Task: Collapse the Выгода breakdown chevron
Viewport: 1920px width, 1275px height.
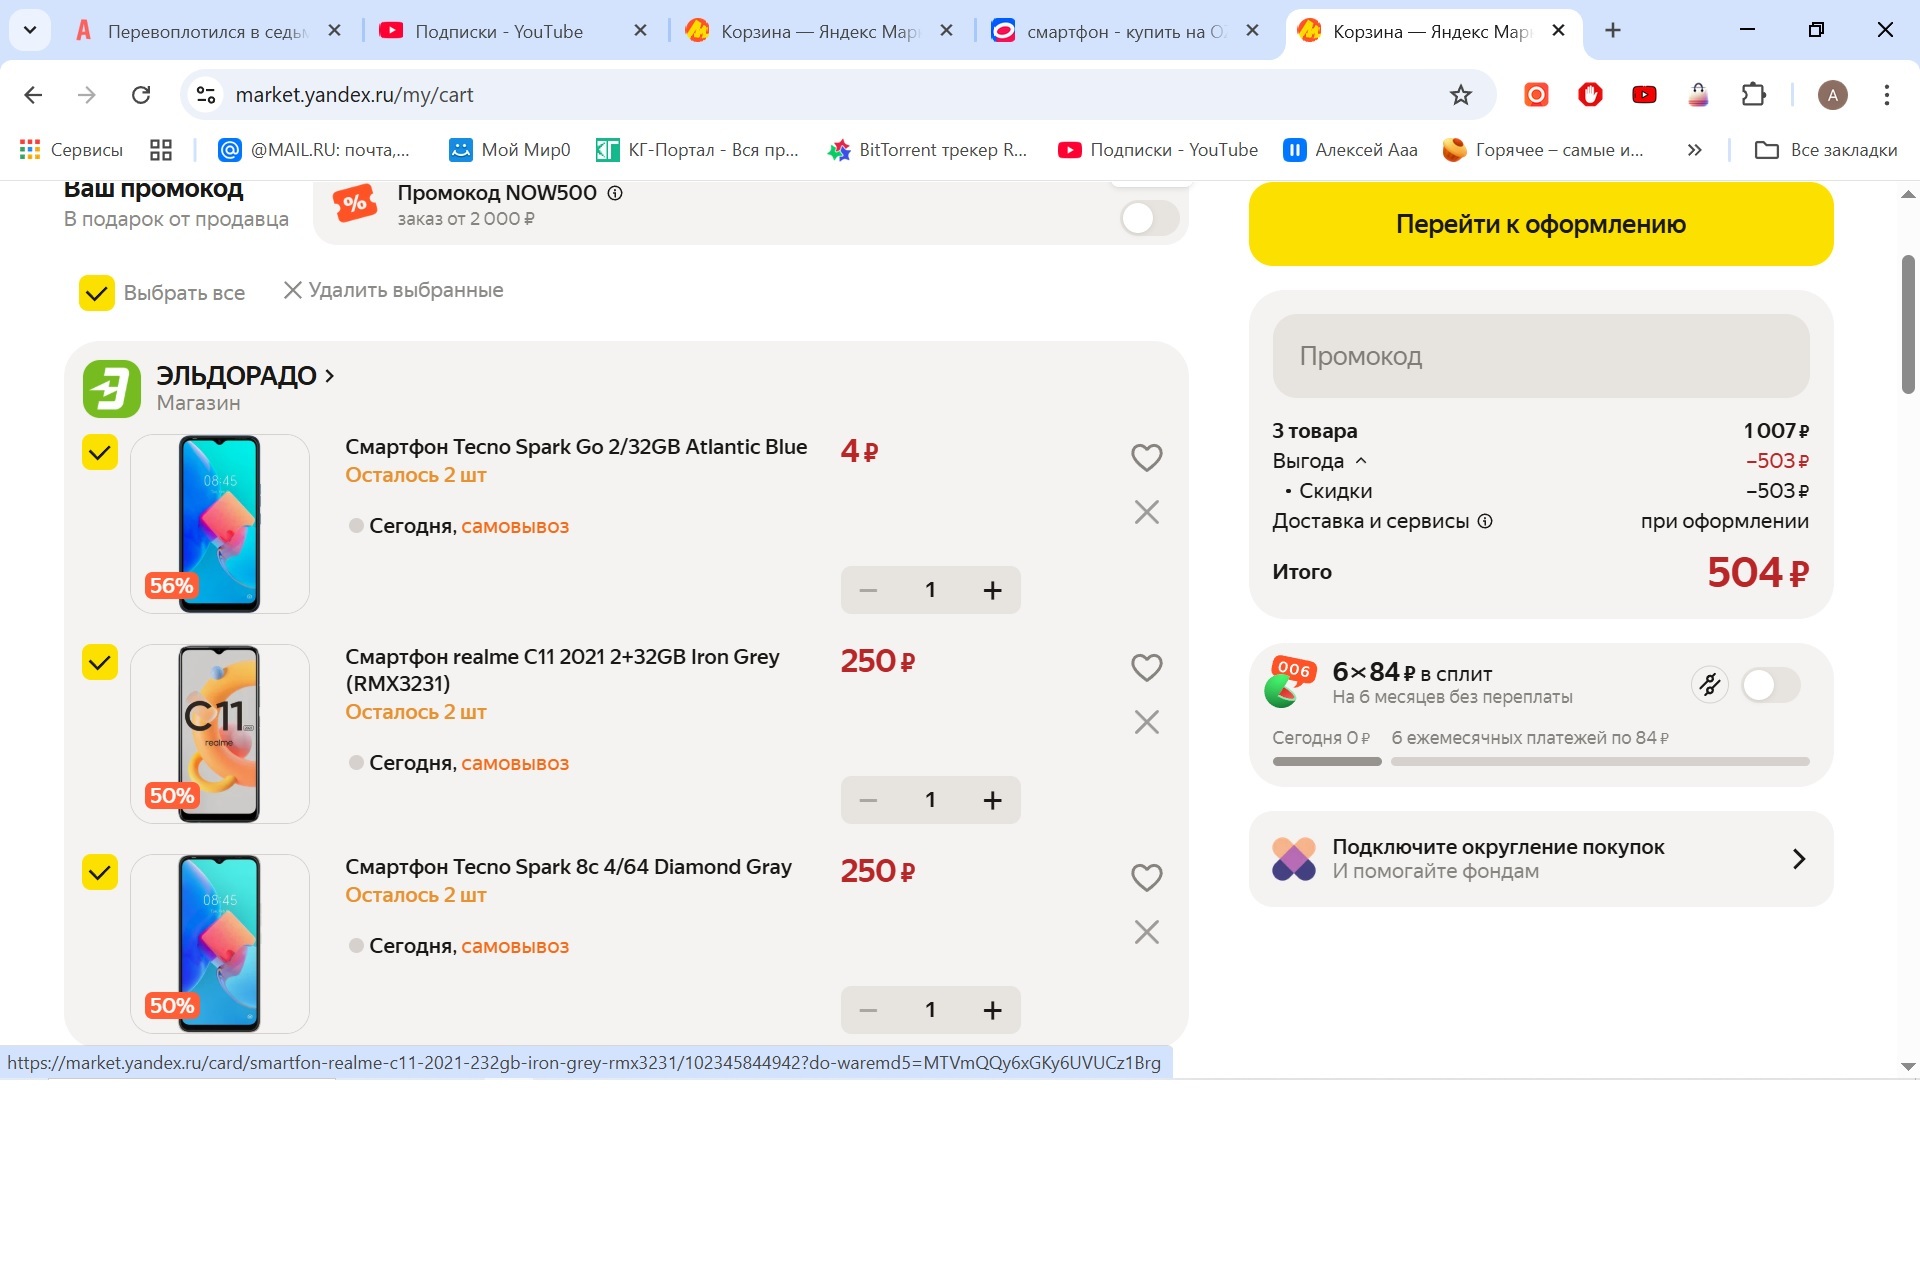Action: [x=1361, y=461]
